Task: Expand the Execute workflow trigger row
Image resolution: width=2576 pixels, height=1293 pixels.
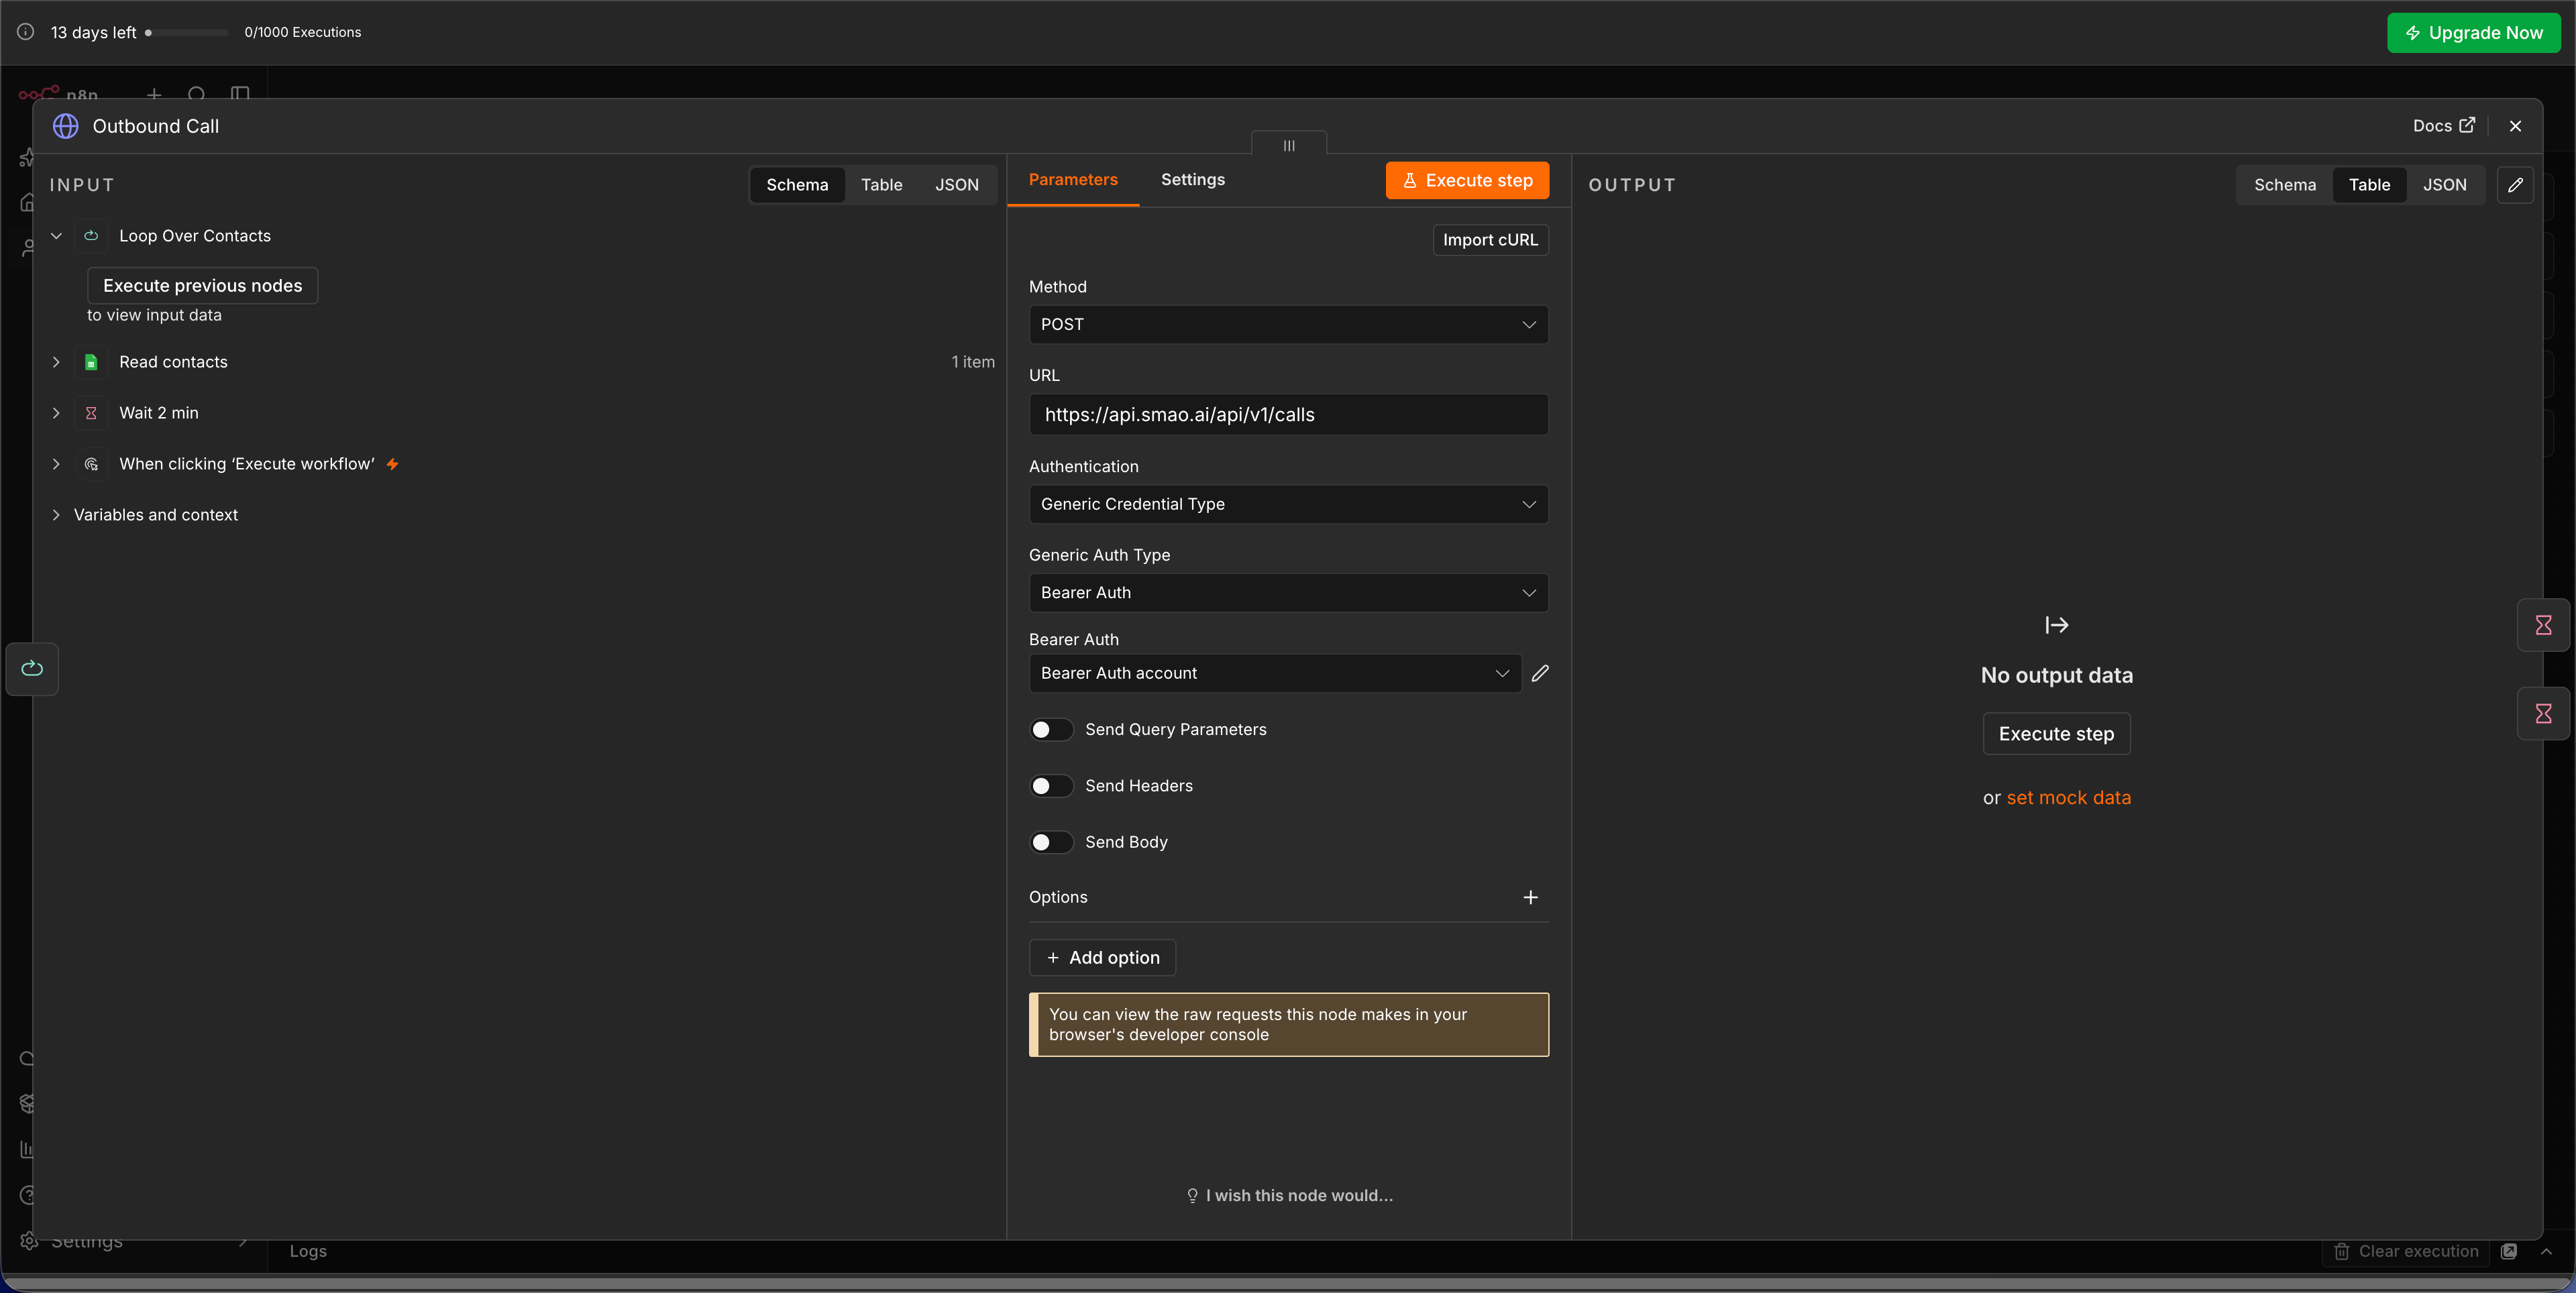Action: [x=56, y=464]
